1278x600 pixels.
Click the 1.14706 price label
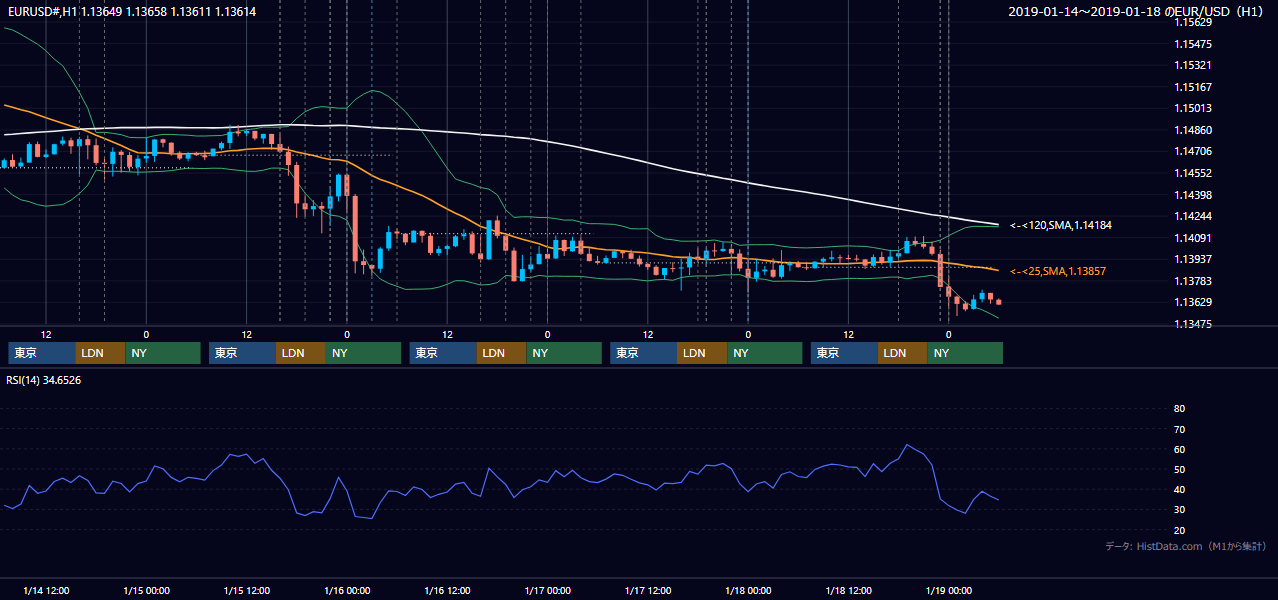point(1194,151)
